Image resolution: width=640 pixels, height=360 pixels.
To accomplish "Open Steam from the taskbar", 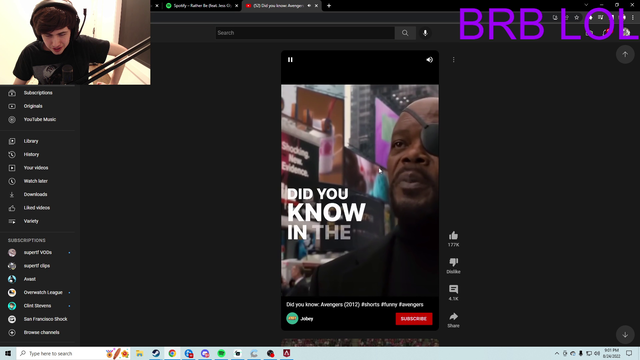I will click(156, 353).
